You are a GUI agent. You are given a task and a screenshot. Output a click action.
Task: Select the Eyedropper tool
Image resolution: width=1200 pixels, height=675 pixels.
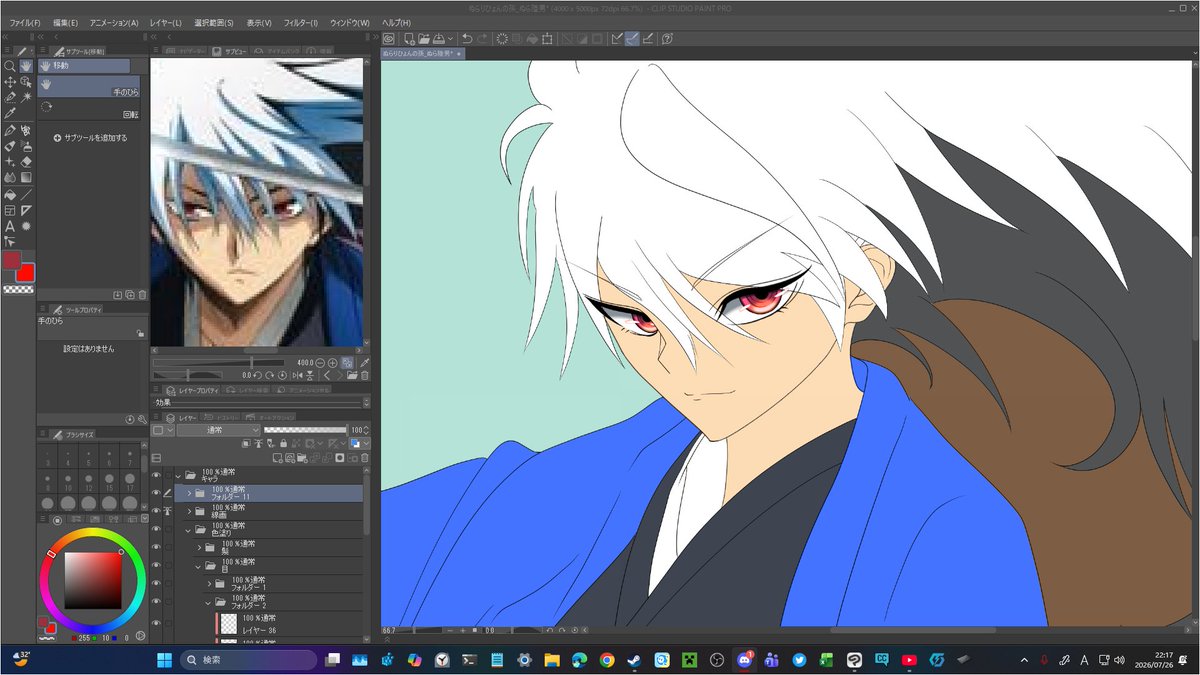pos(10,113)
